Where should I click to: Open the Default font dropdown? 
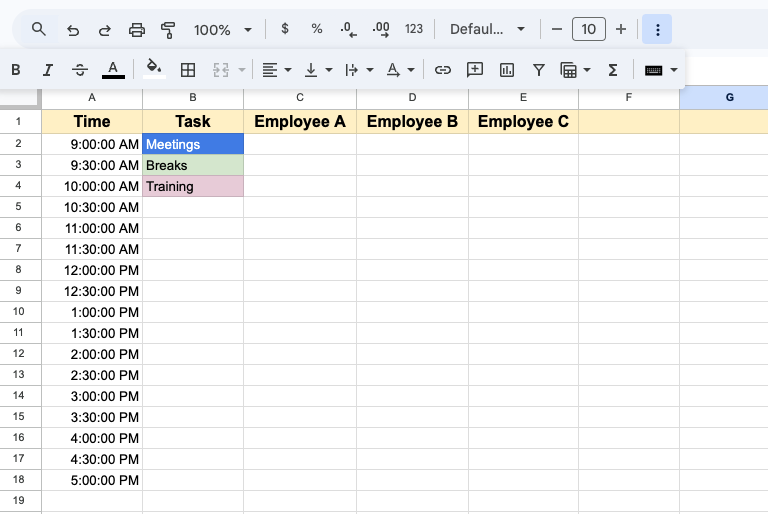tap(487, 29)
